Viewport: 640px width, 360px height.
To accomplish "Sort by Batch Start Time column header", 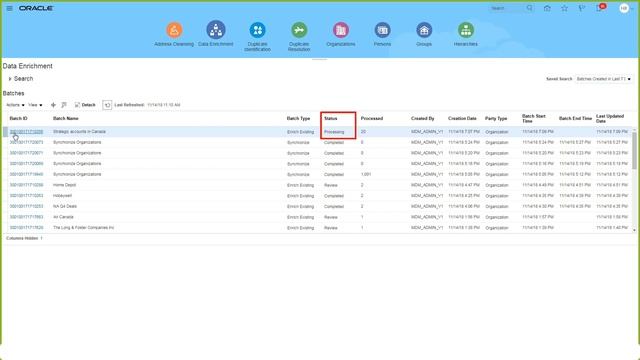I will [x=534, y=118].
